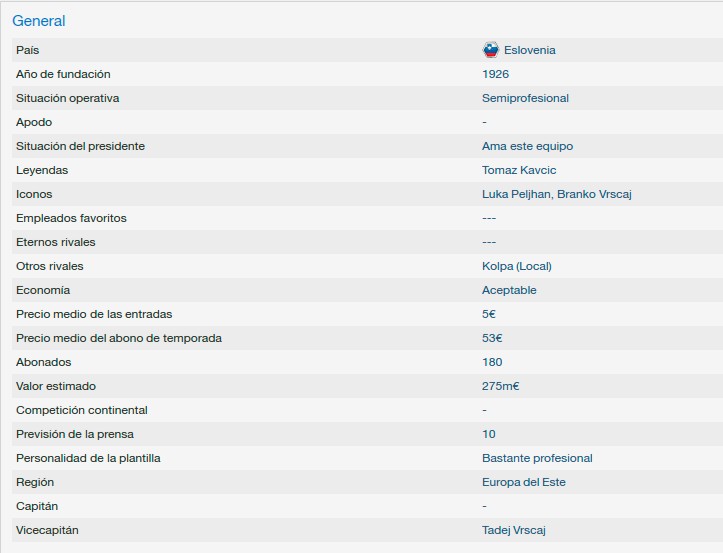Select vice-captain Tadej Vrscaj
Viewport: 723px width, 553px height.
(514, 530)
